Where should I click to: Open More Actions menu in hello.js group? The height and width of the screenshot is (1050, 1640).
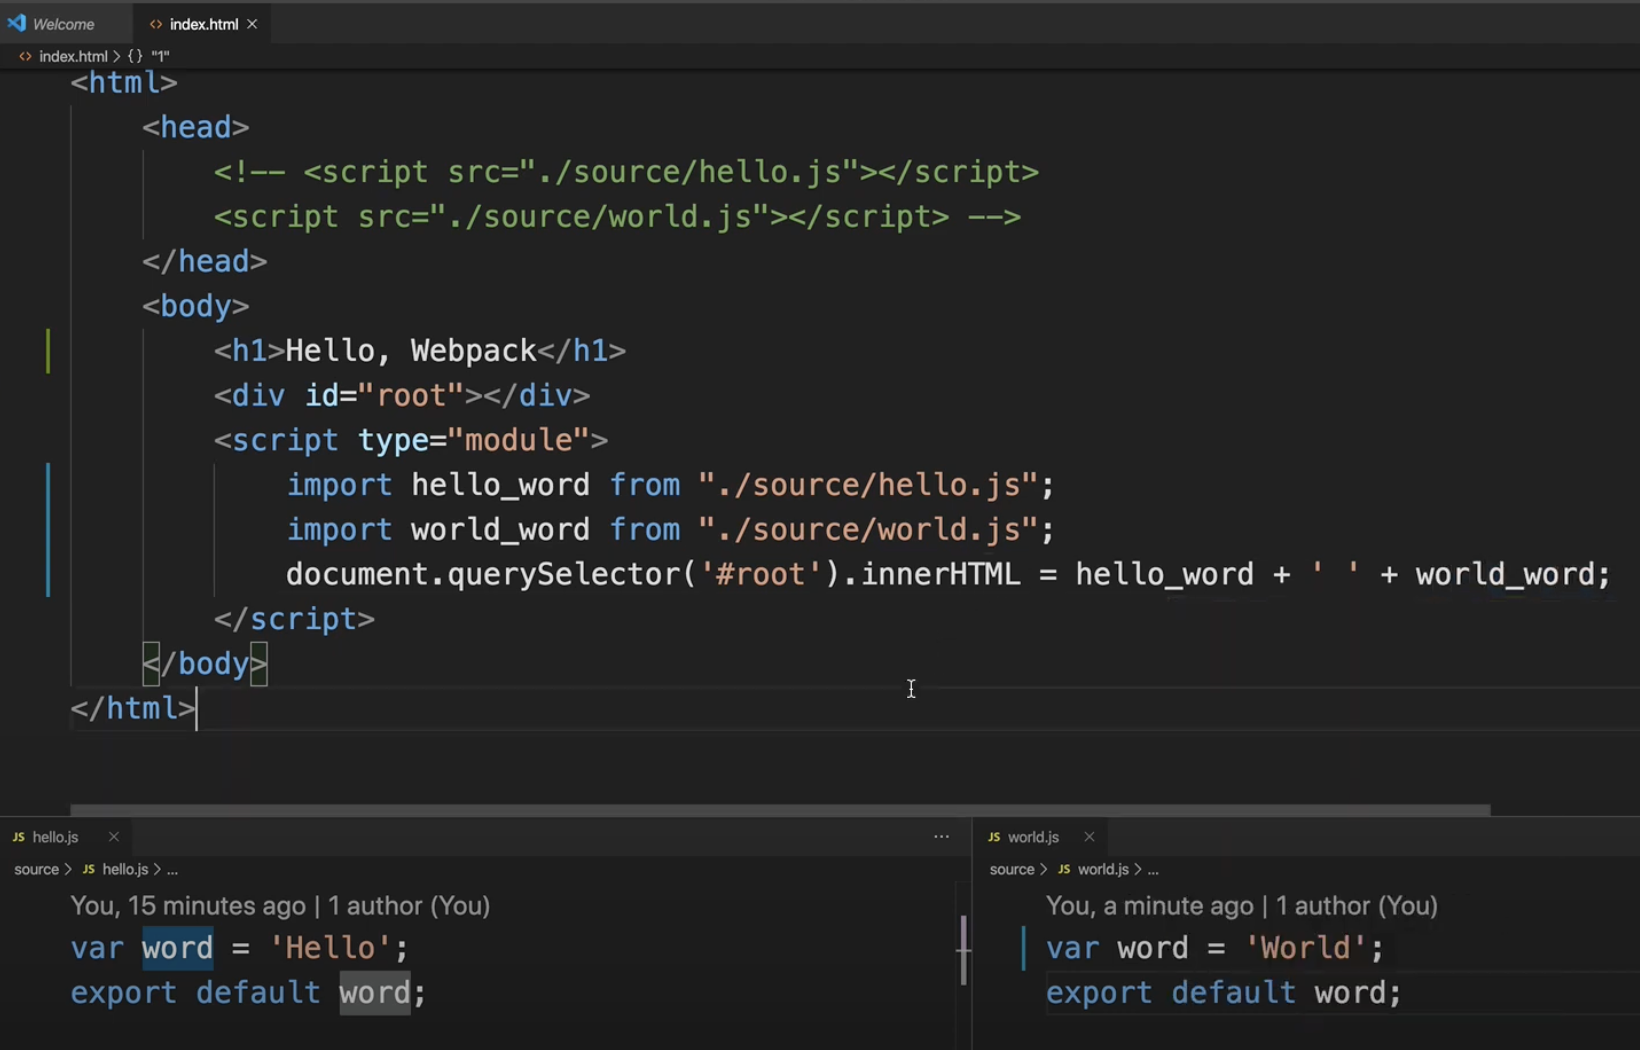(x=941, y=837)
